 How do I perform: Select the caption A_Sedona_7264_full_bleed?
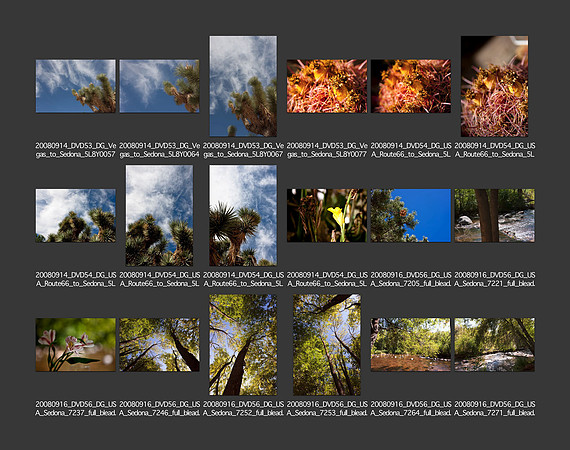411,409
